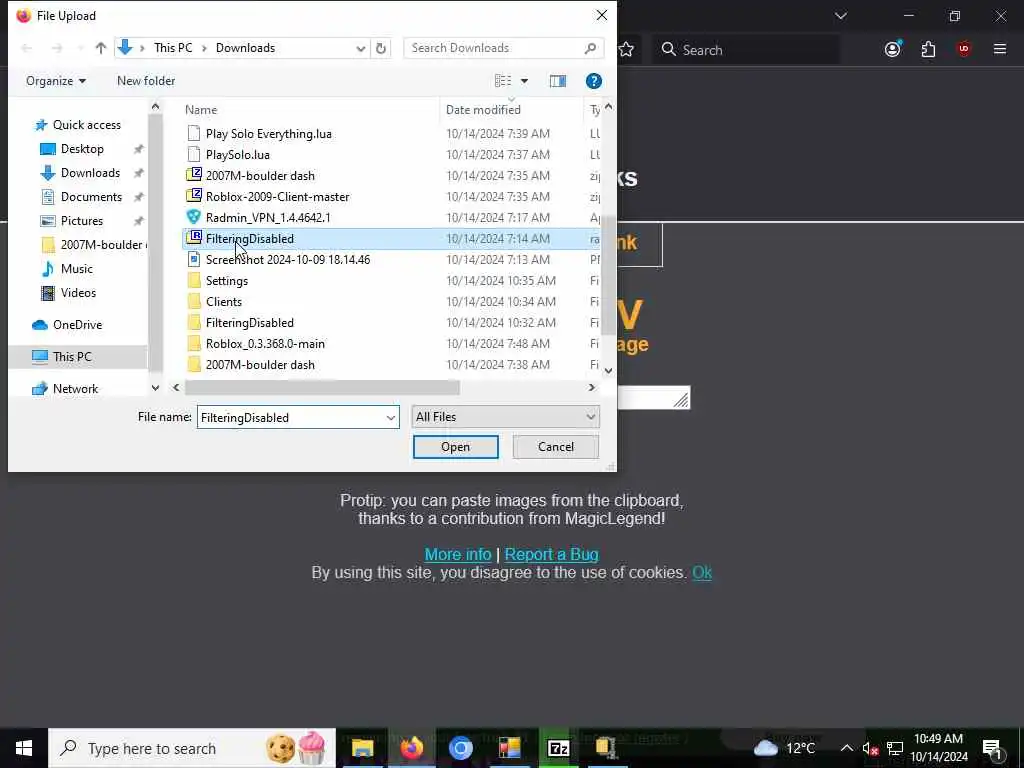Image resolution: width=1024 pixels, height=768 pixels.
Task: Open Firefox account icon
Action: click(x=893, y=49)
